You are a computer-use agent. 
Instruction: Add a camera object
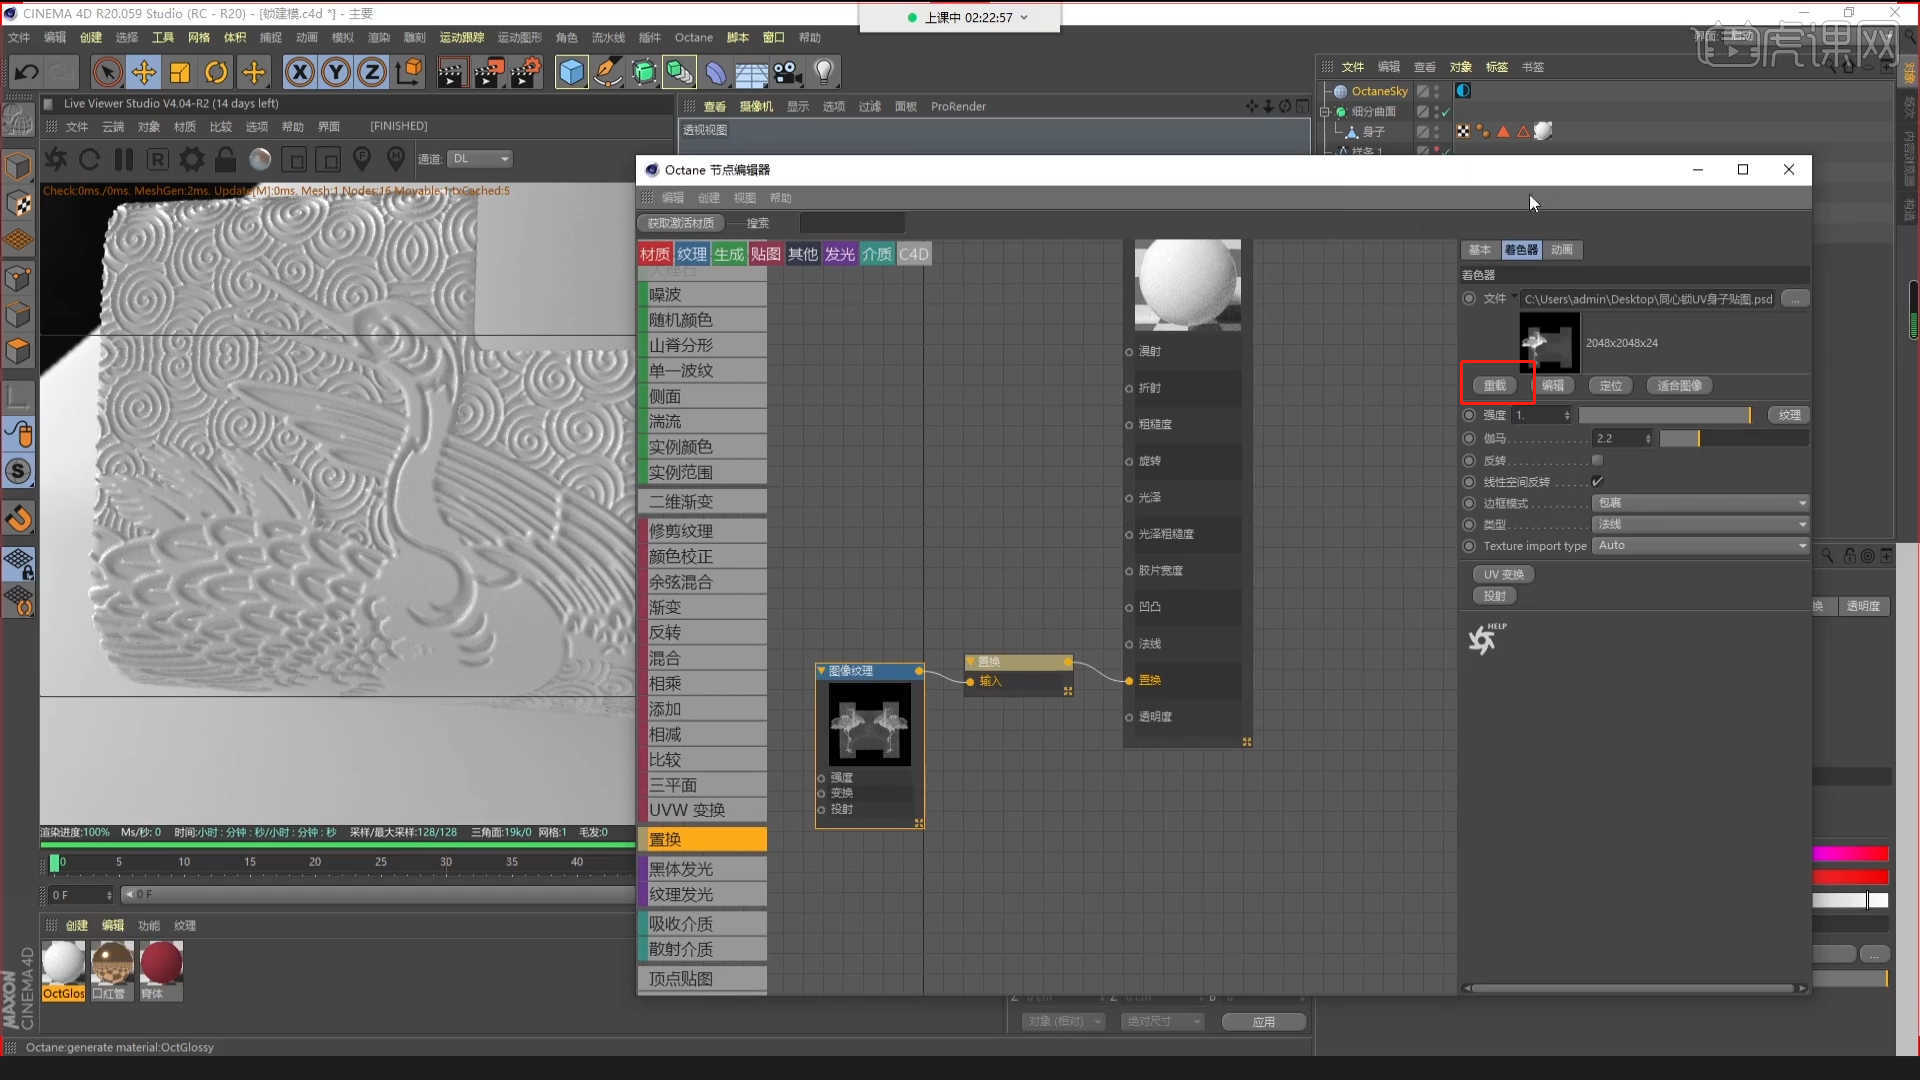coord(787,72)
